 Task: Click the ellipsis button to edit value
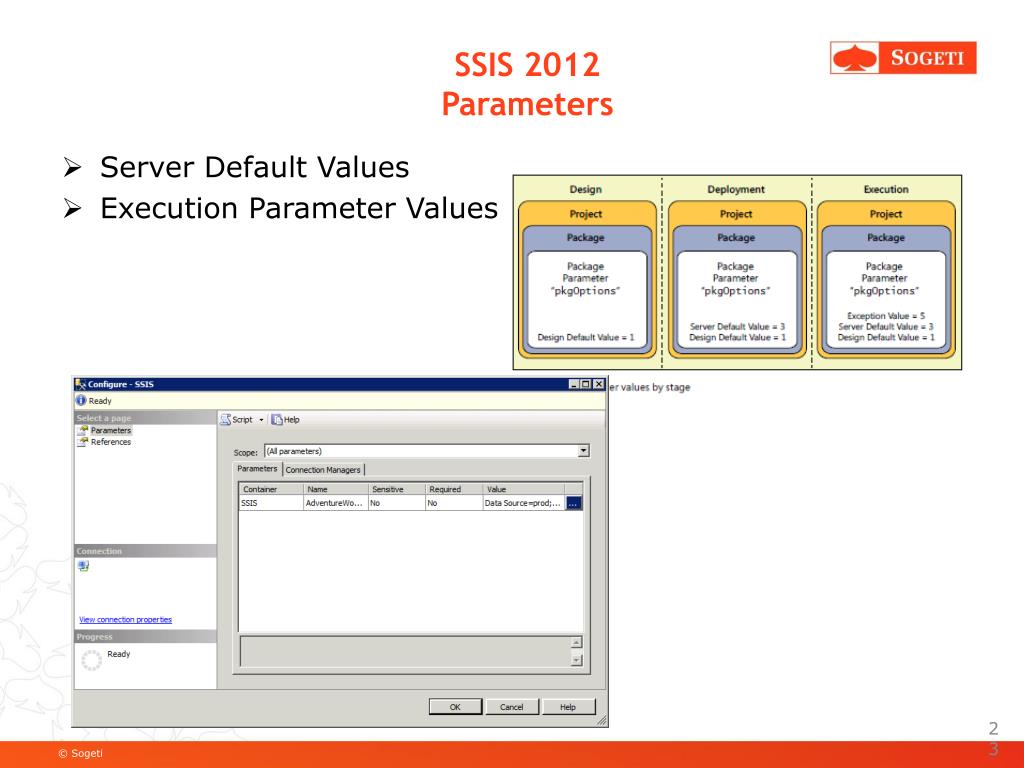(573, 504)
